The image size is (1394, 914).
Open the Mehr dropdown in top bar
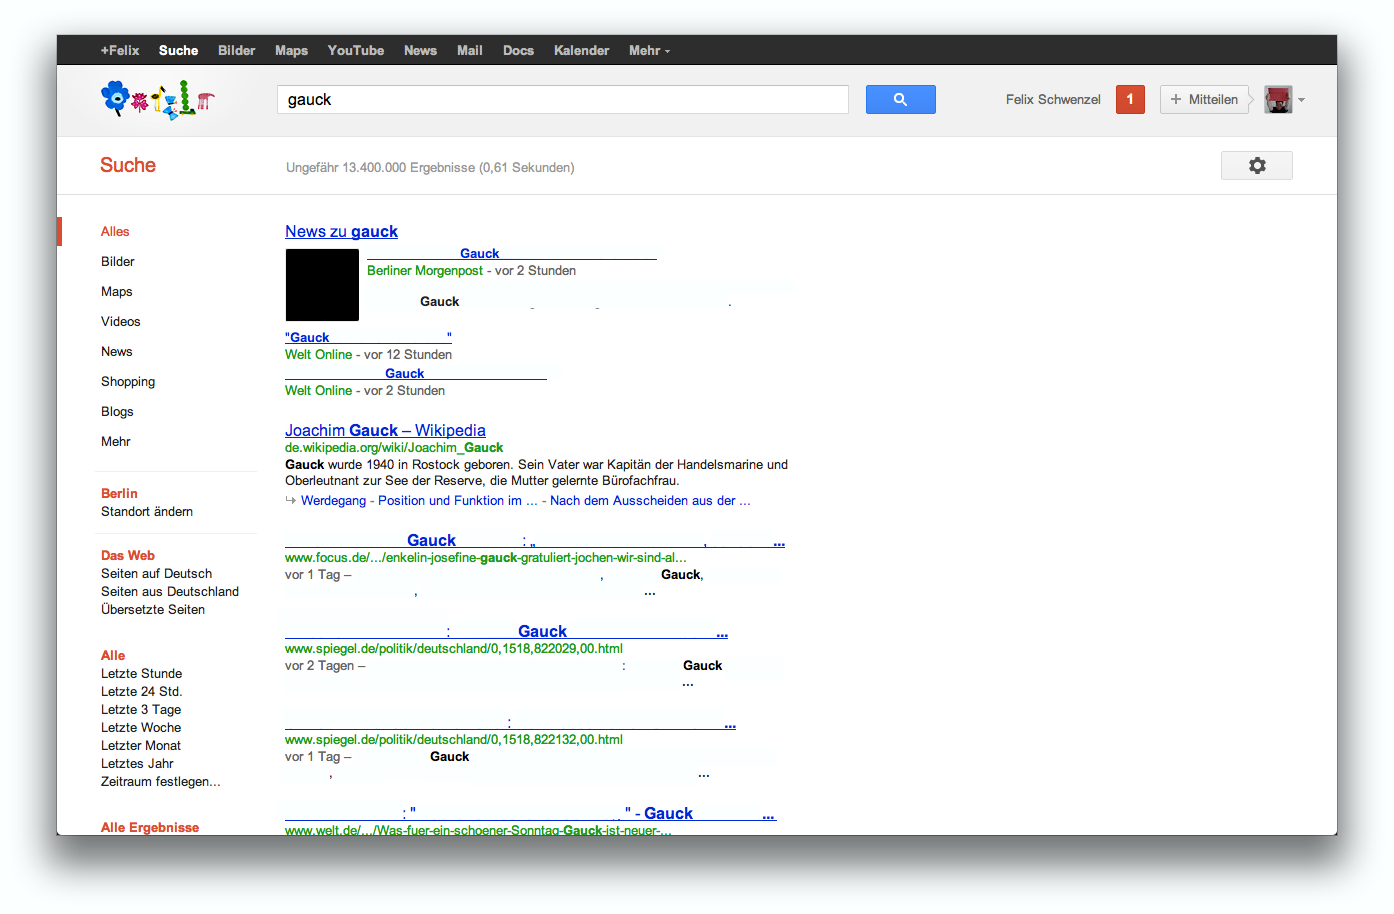click(x=649, y=50)
